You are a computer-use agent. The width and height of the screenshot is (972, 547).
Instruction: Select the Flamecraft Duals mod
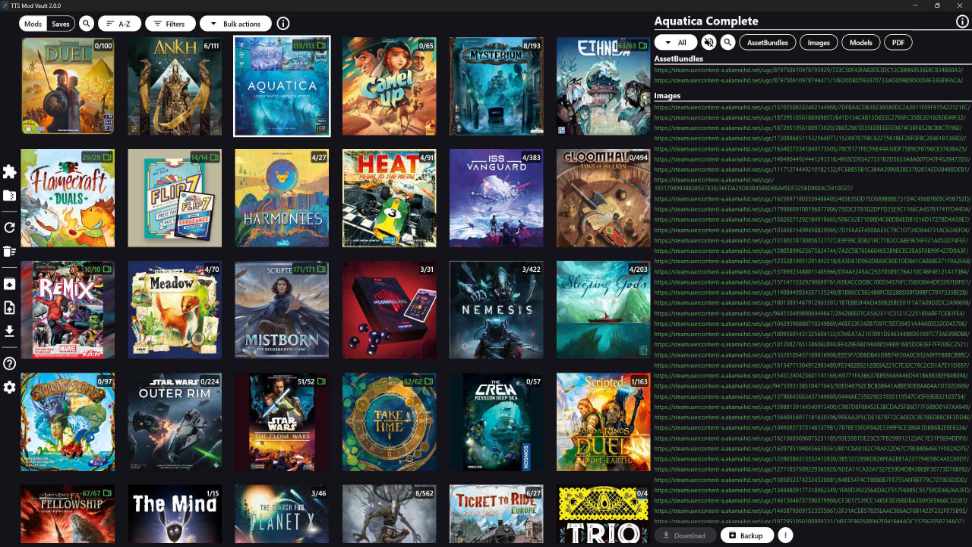(x=68, y=198)
